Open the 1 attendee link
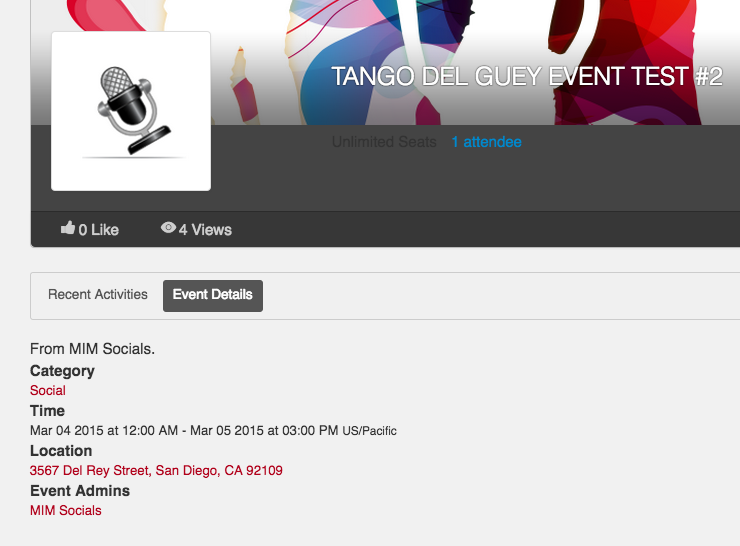The height and width of the screenshot is (546, 740). (x=486, y=142)
